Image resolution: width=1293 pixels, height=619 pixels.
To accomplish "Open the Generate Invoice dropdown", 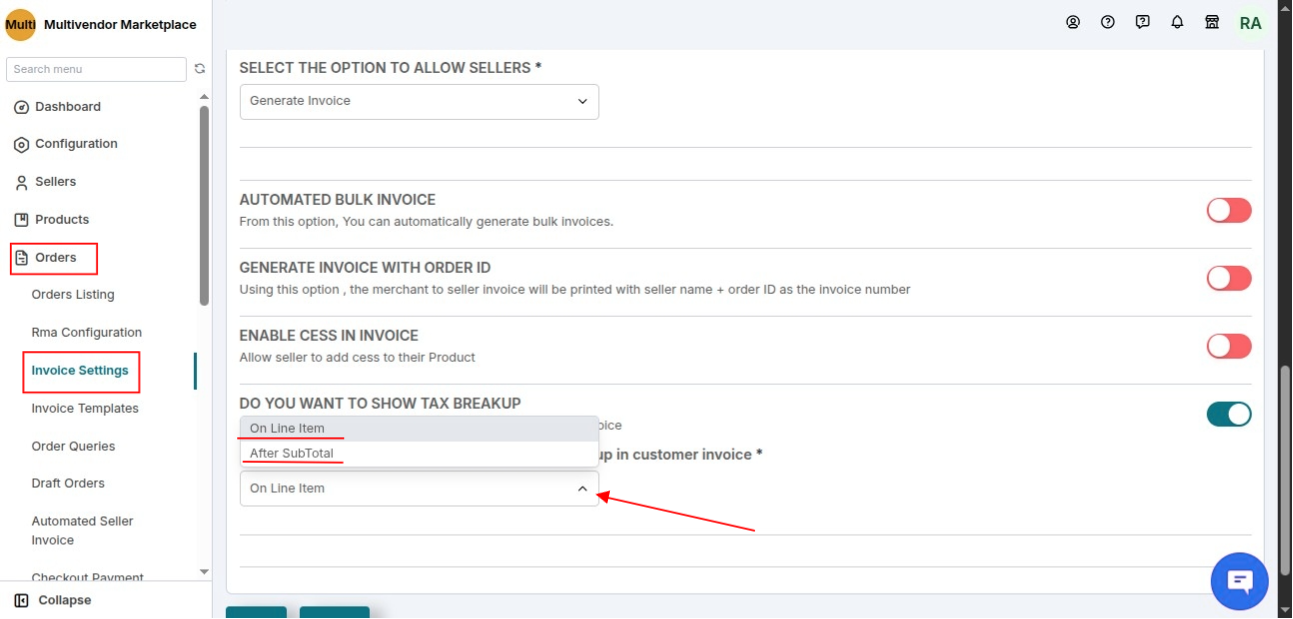I will click(419, 102).
